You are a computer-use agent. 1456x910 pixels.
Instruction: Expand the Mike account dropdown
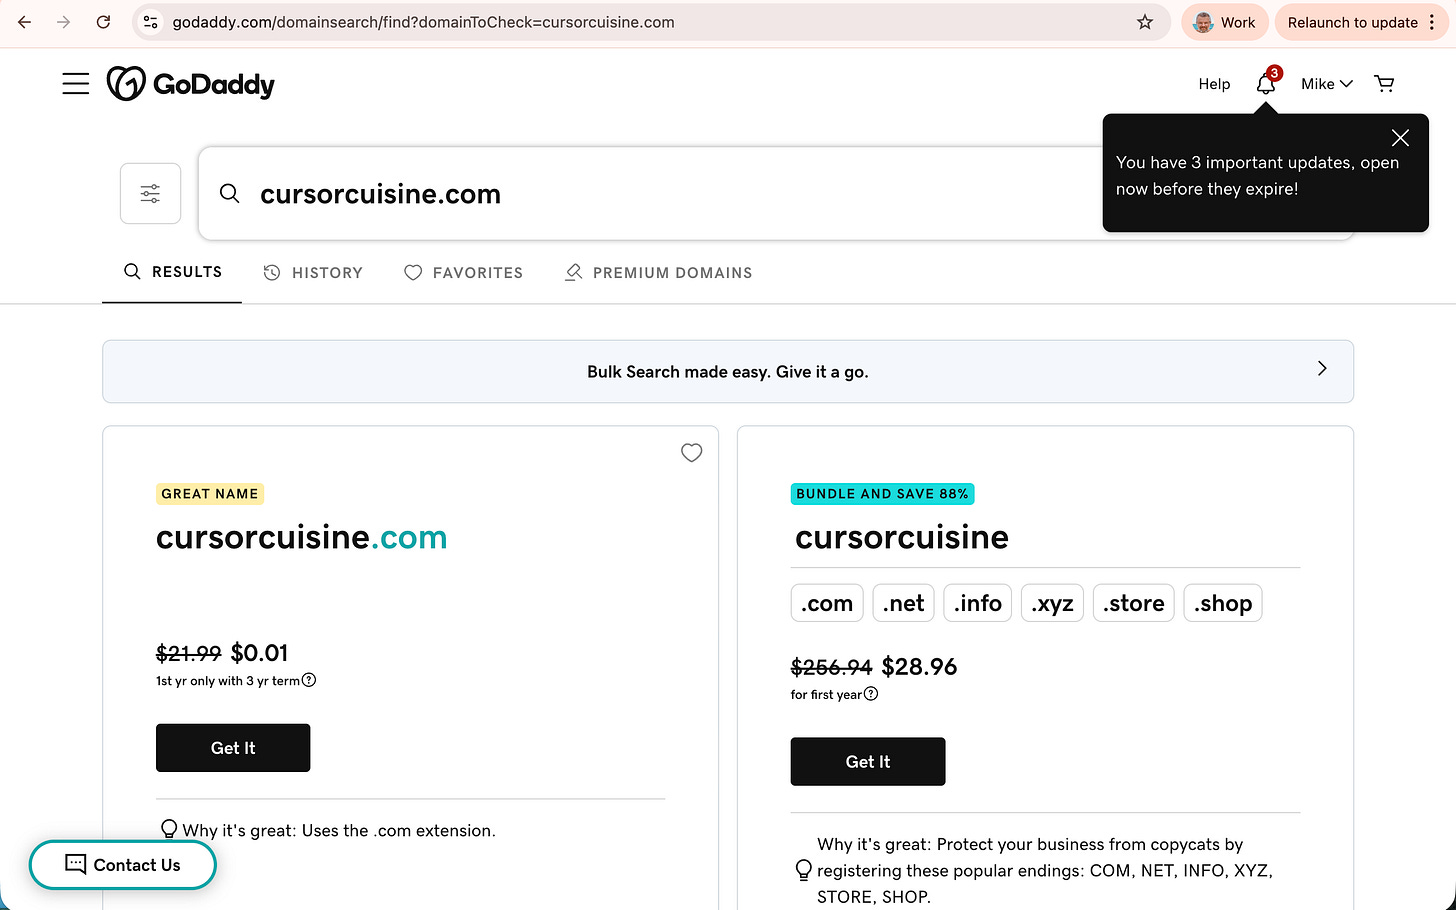click(1326, 84)
